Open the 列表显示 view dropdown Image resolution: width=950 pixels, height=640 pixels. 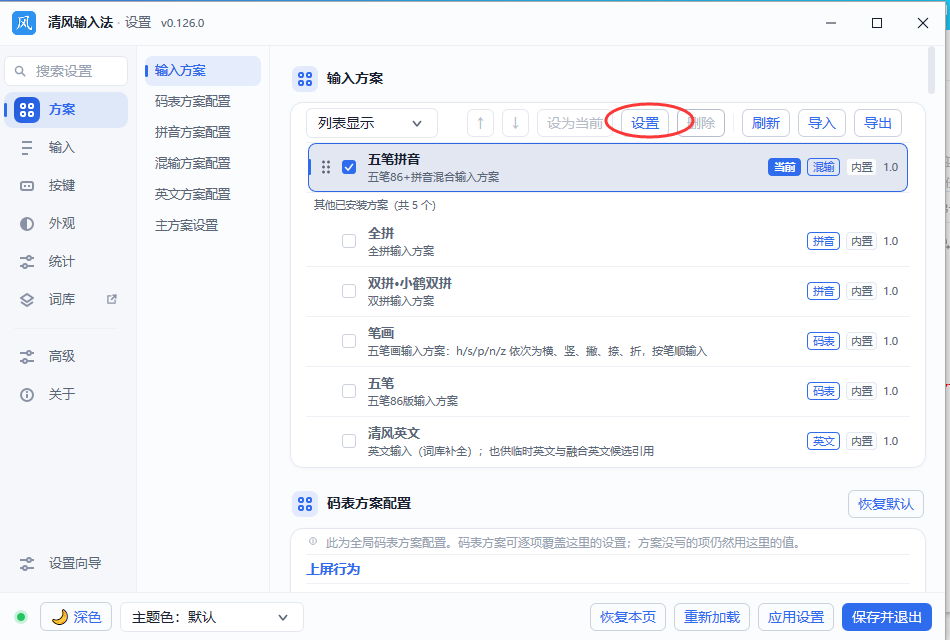(x=371, y=123)
